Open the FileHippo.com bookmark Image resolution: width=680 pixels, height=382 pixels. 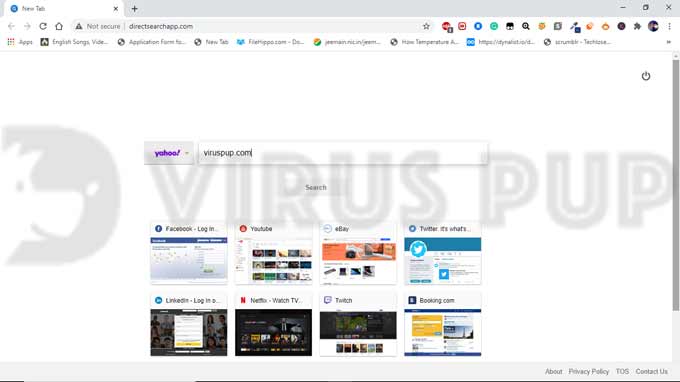pos(270,42)
